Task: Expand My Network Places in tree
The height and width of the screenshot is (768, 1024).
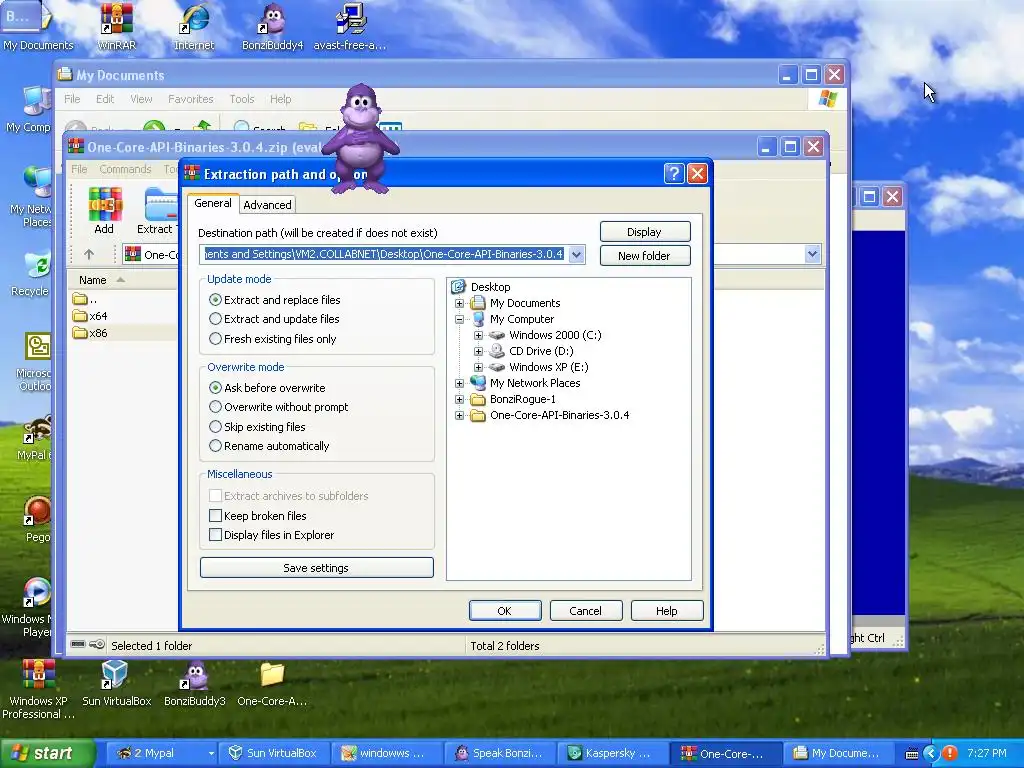Action: coord(459,383)
